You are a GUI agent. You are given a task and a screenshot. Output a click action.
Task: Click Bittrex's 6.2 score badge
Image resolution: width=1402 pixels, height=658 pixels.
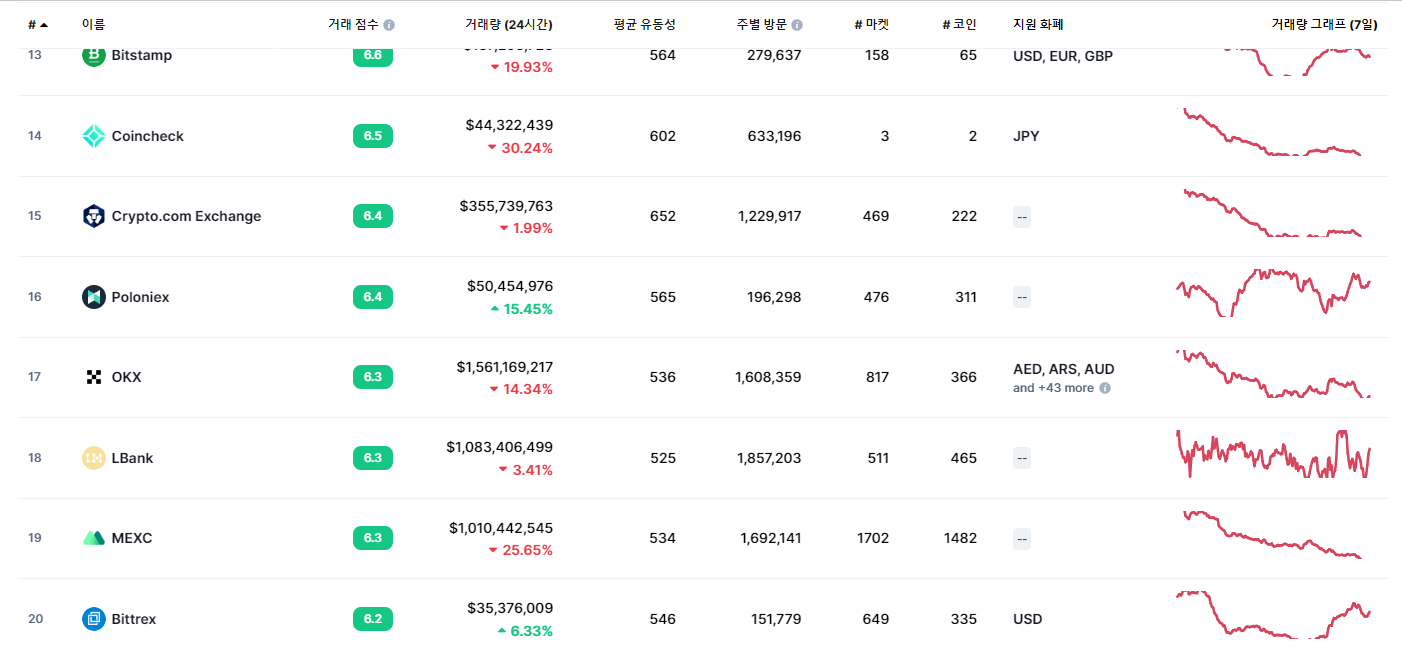[373, 619]
